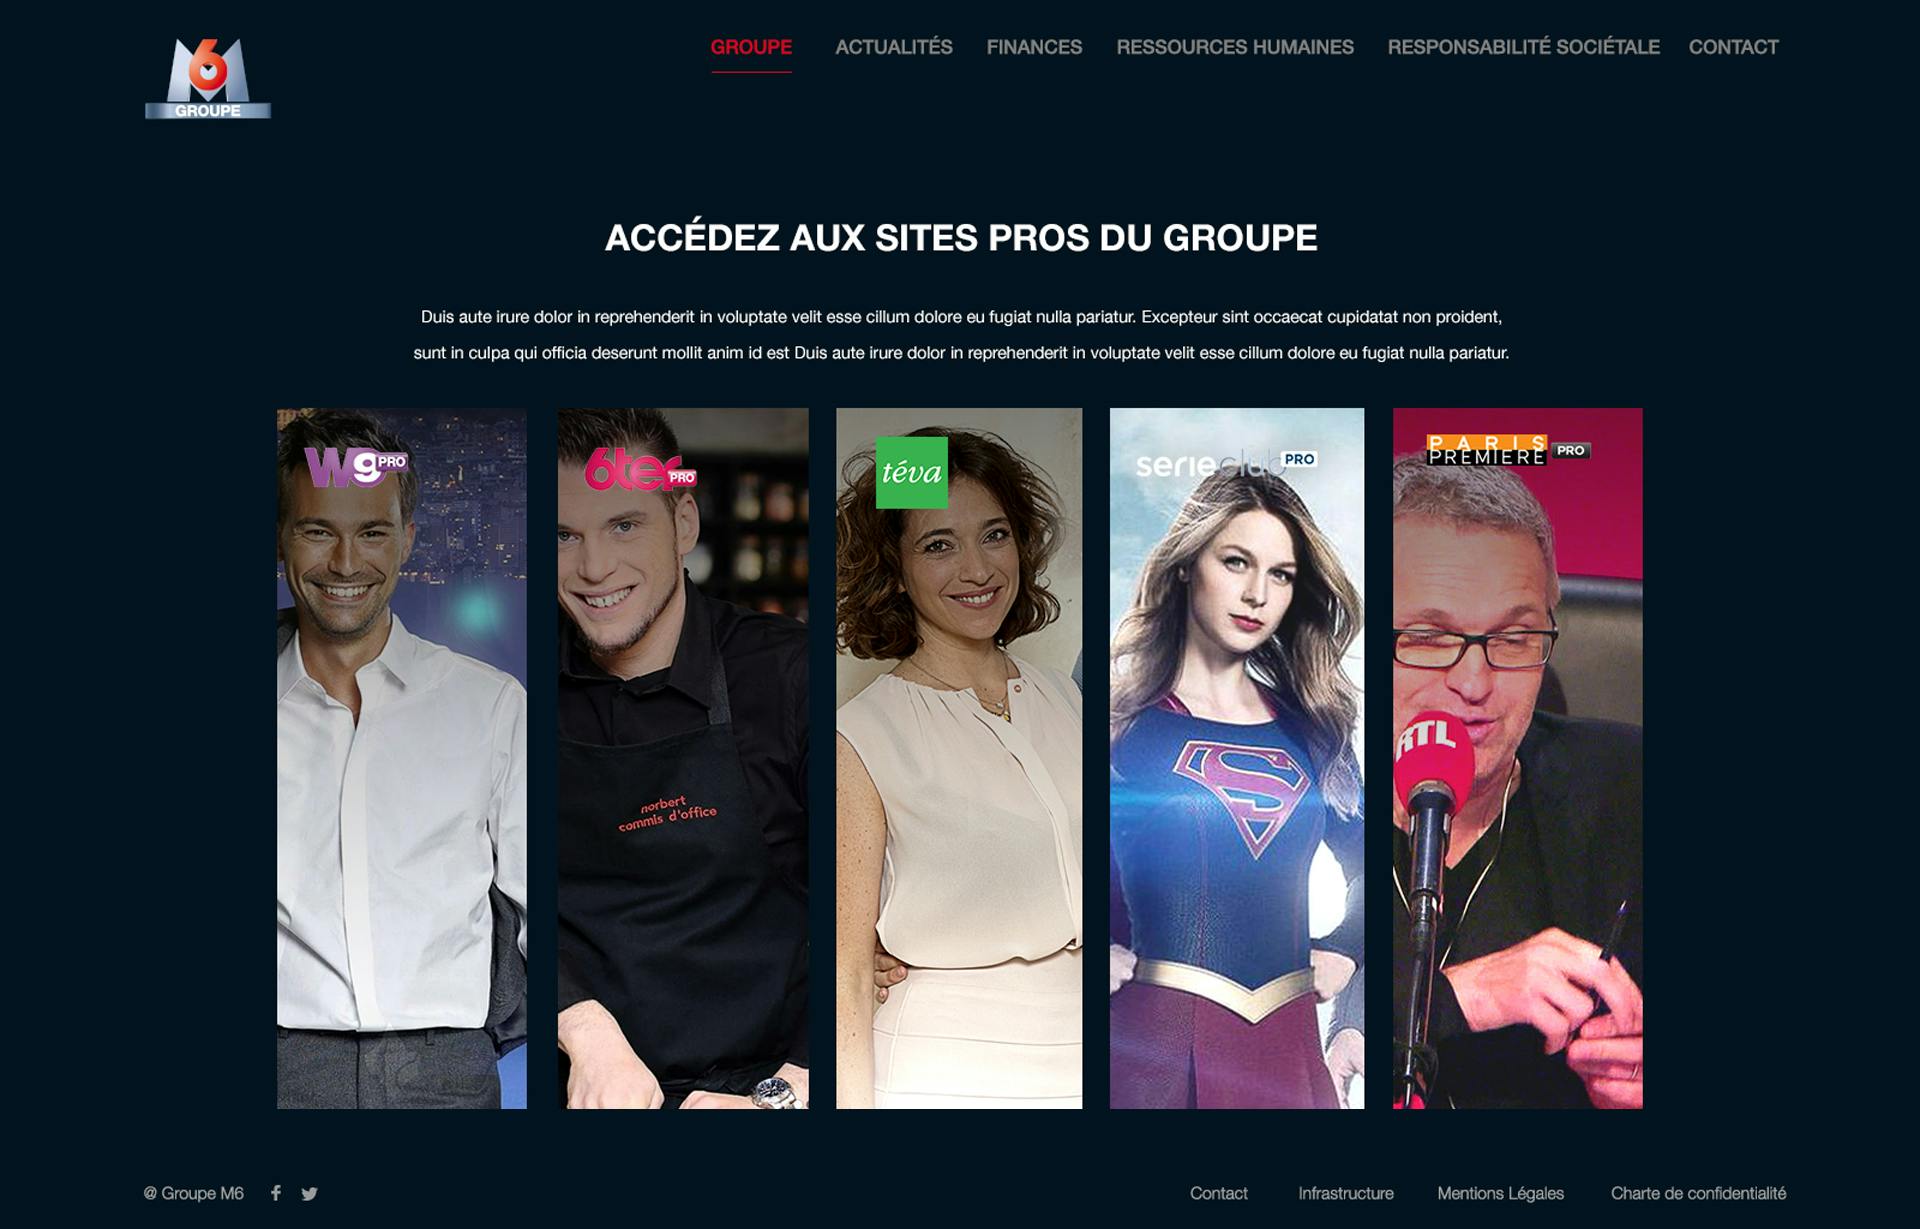Open the Actualités menu item
Viewport: 1920px width, 1229px height.
tap(894, 47)
